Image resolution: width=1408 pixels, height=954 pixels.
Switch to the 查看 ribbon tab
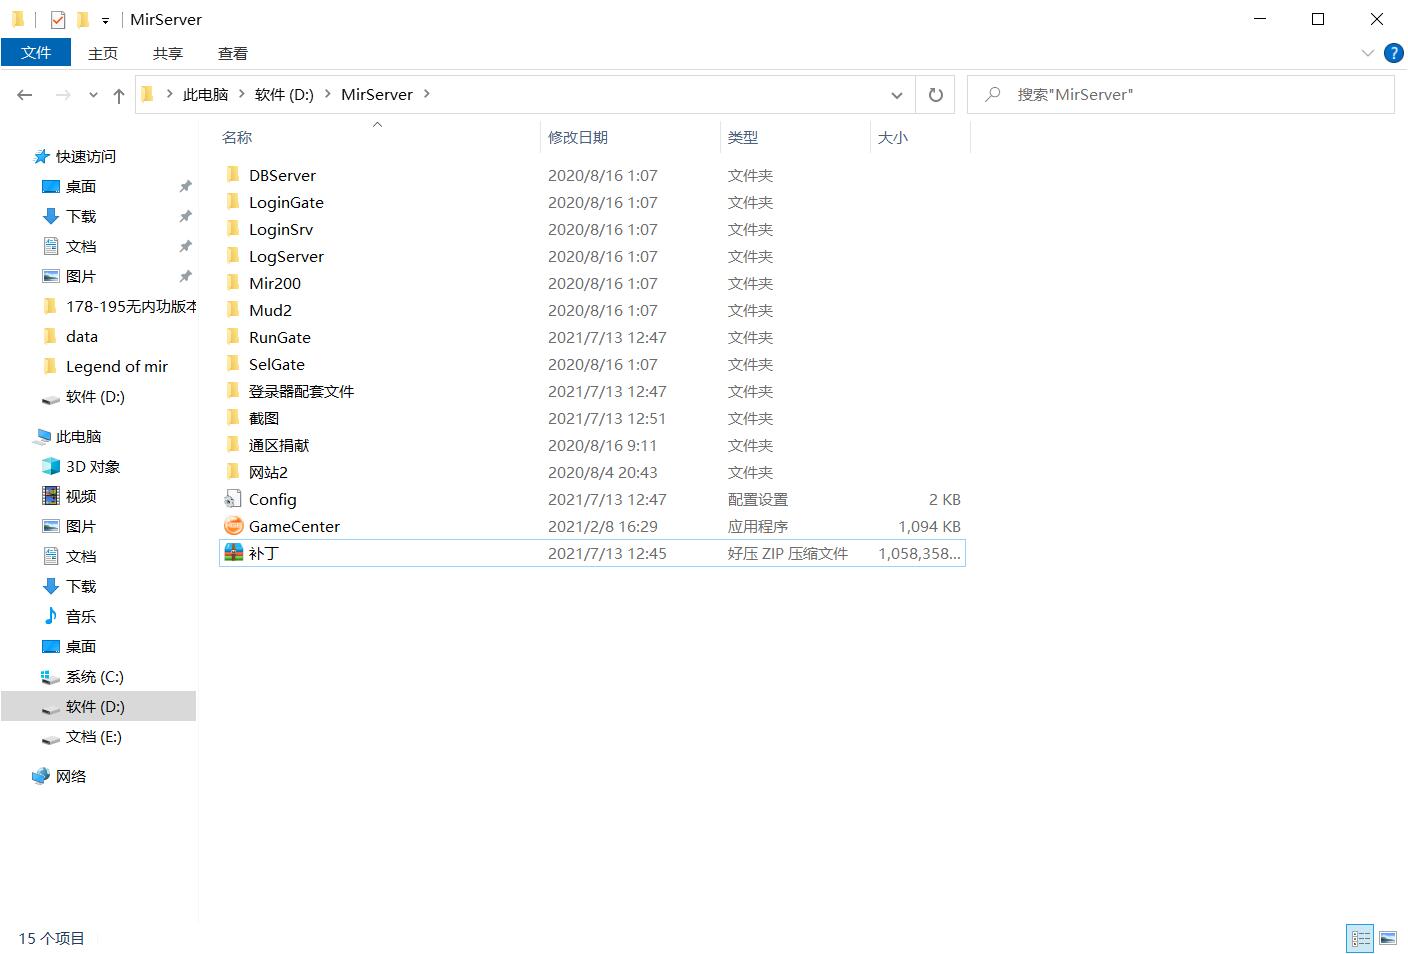233,53
